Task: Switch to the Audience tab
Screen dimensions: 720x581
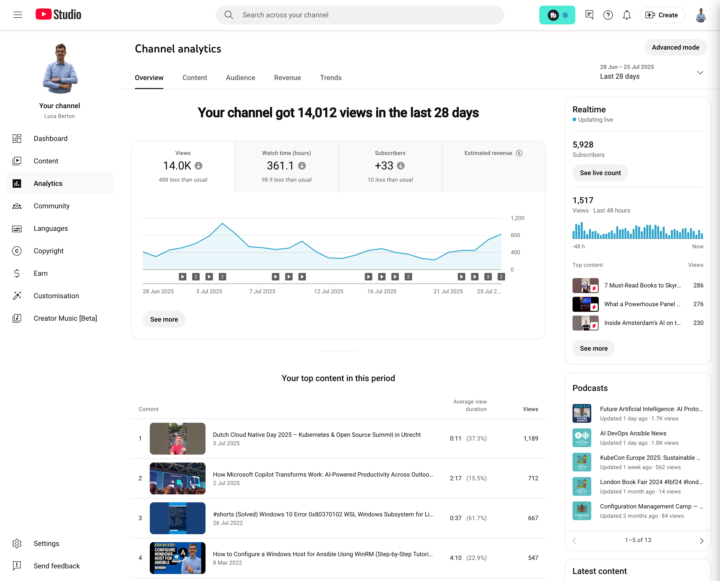Action: pos(240,78)
